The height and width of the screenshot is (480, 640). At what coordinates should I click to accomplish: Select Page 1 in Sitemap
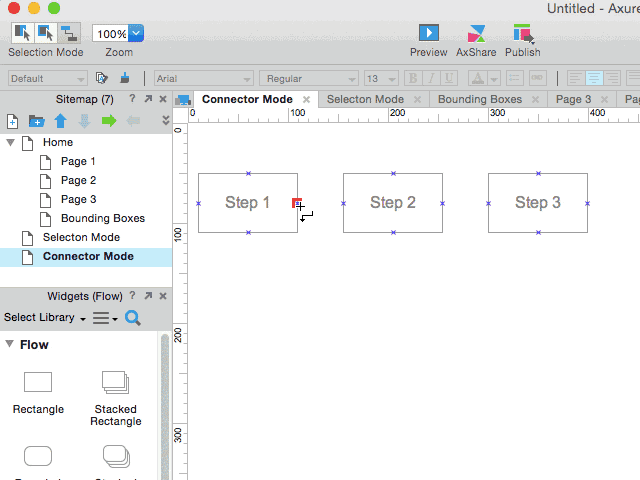[78, 161]
